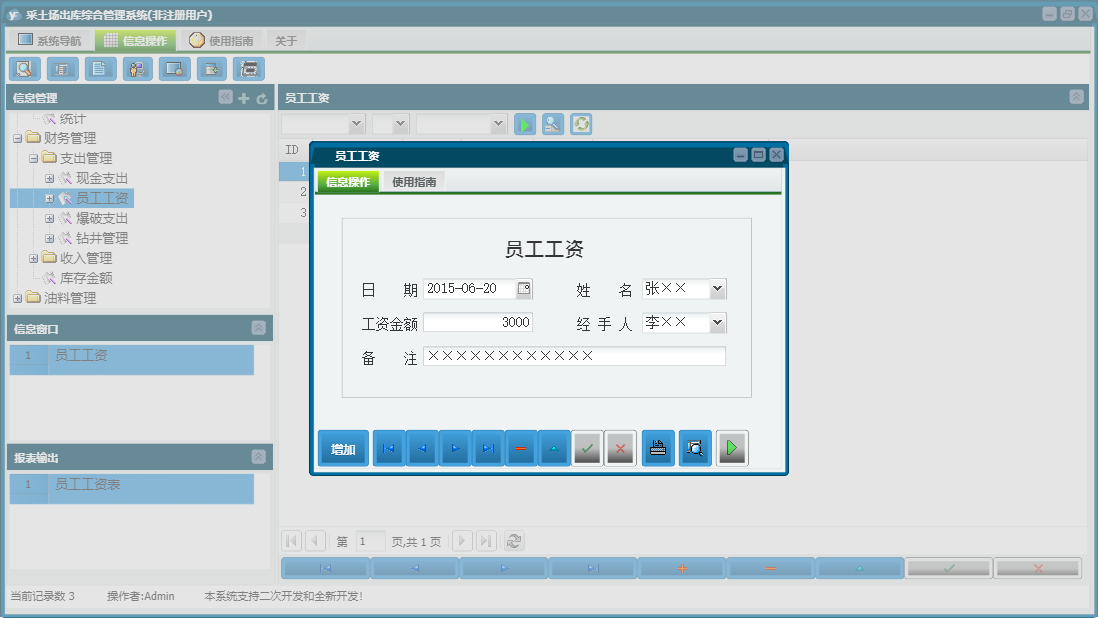Click the green run arrow in the dialog toolbar

click(732, 448)
